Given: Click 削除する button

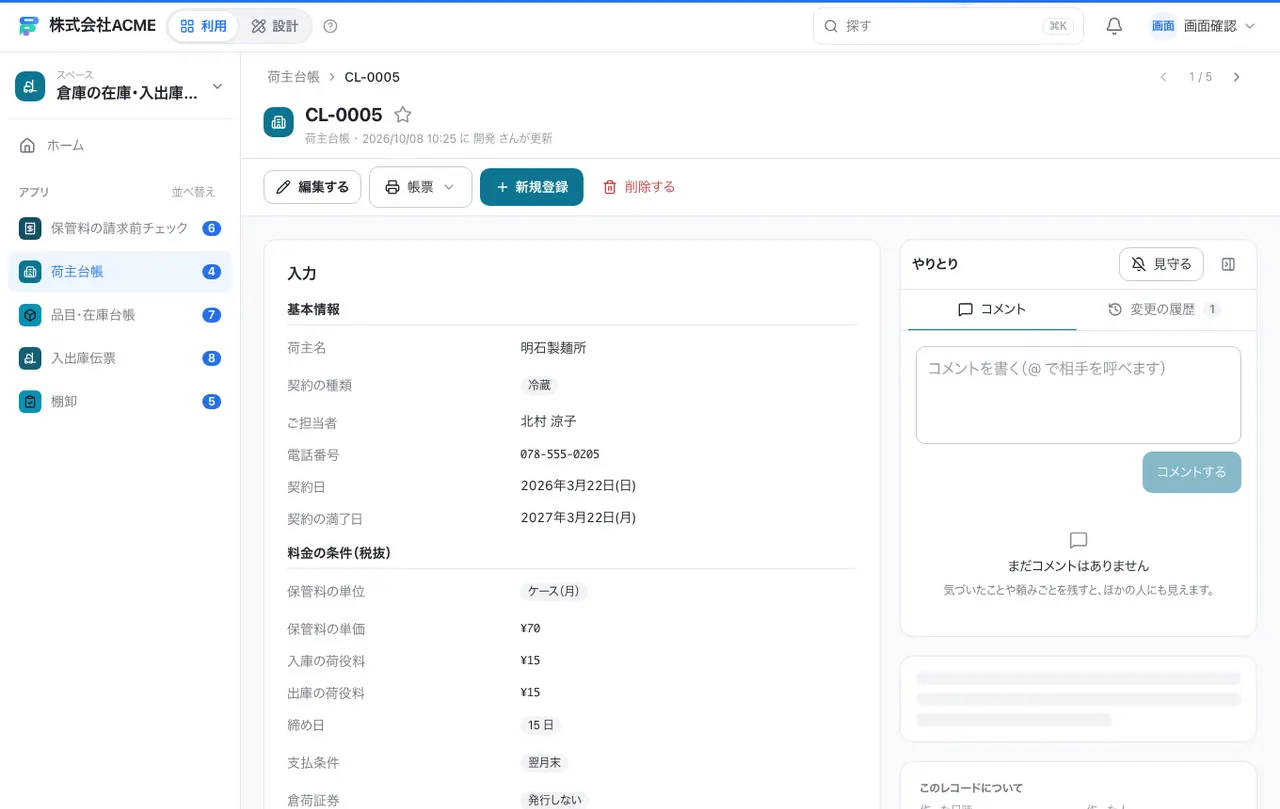Looking at the screenshot, I should (639, 187).
